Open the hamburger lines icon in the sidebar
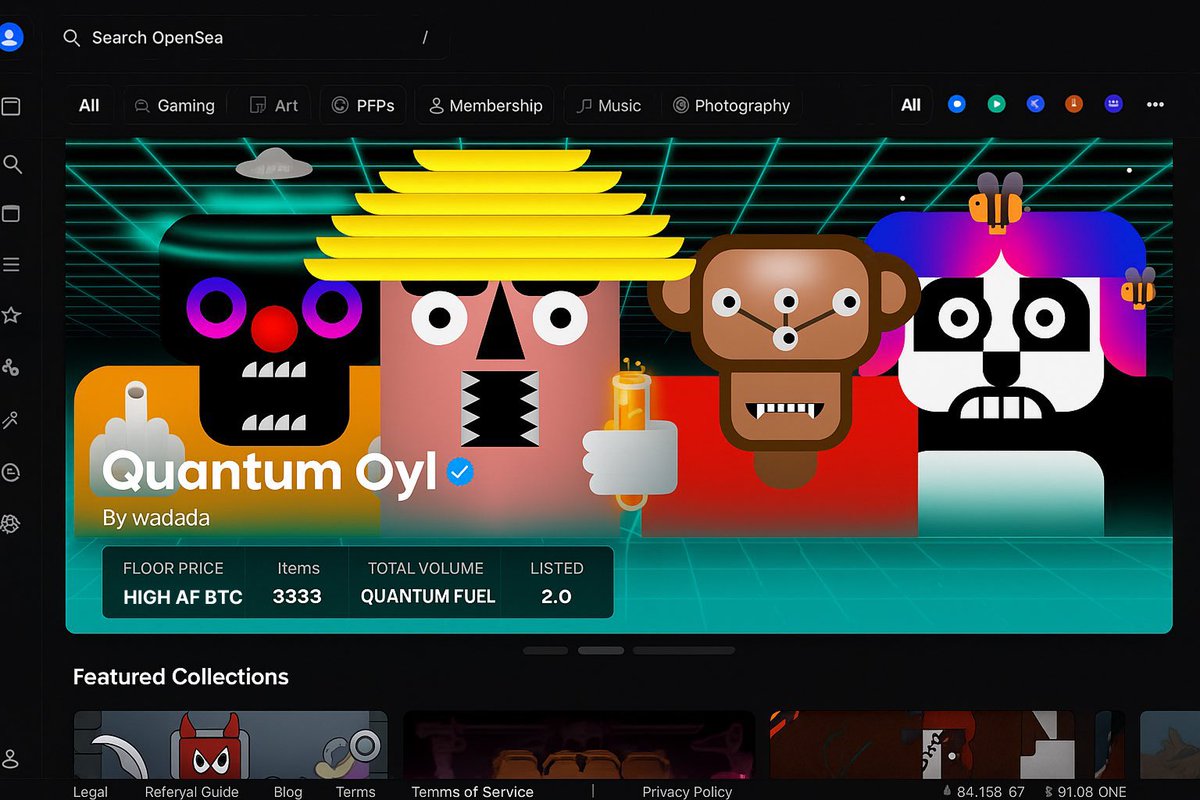The width and height of the screenshot is (1200, 800). (x=11, y=265)
